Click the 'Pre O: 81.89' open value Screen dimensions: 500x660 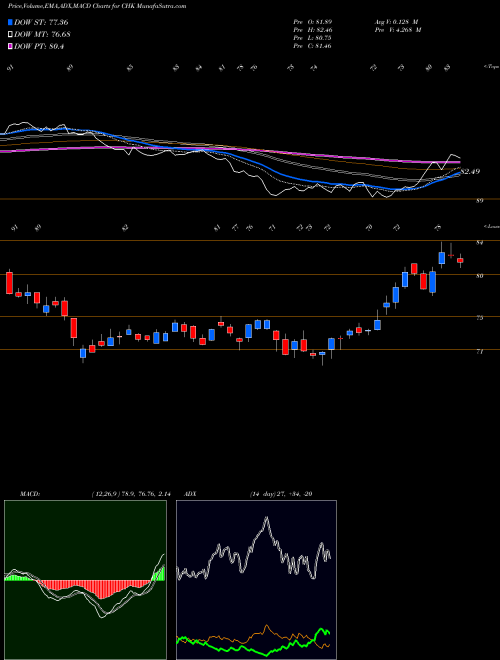point(312,22)
